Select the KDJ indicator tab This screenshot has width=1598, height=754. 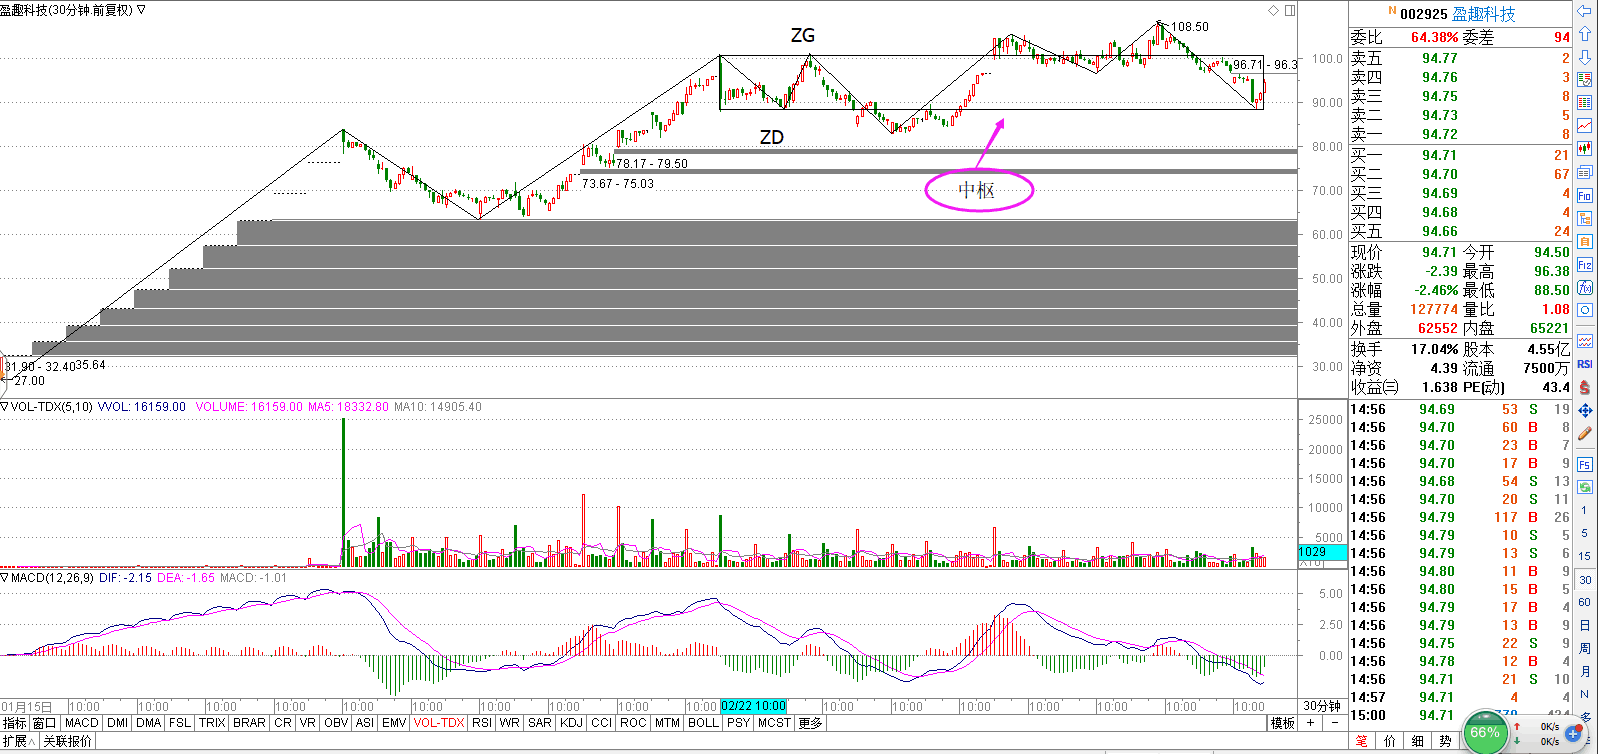(571, 723)
